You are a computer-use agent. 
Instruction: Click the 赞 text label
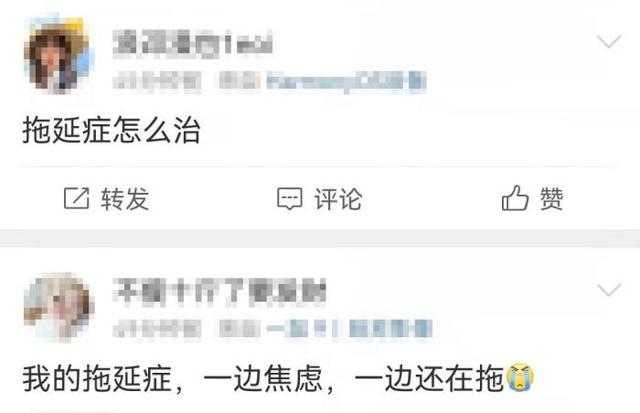pos(551,199)
